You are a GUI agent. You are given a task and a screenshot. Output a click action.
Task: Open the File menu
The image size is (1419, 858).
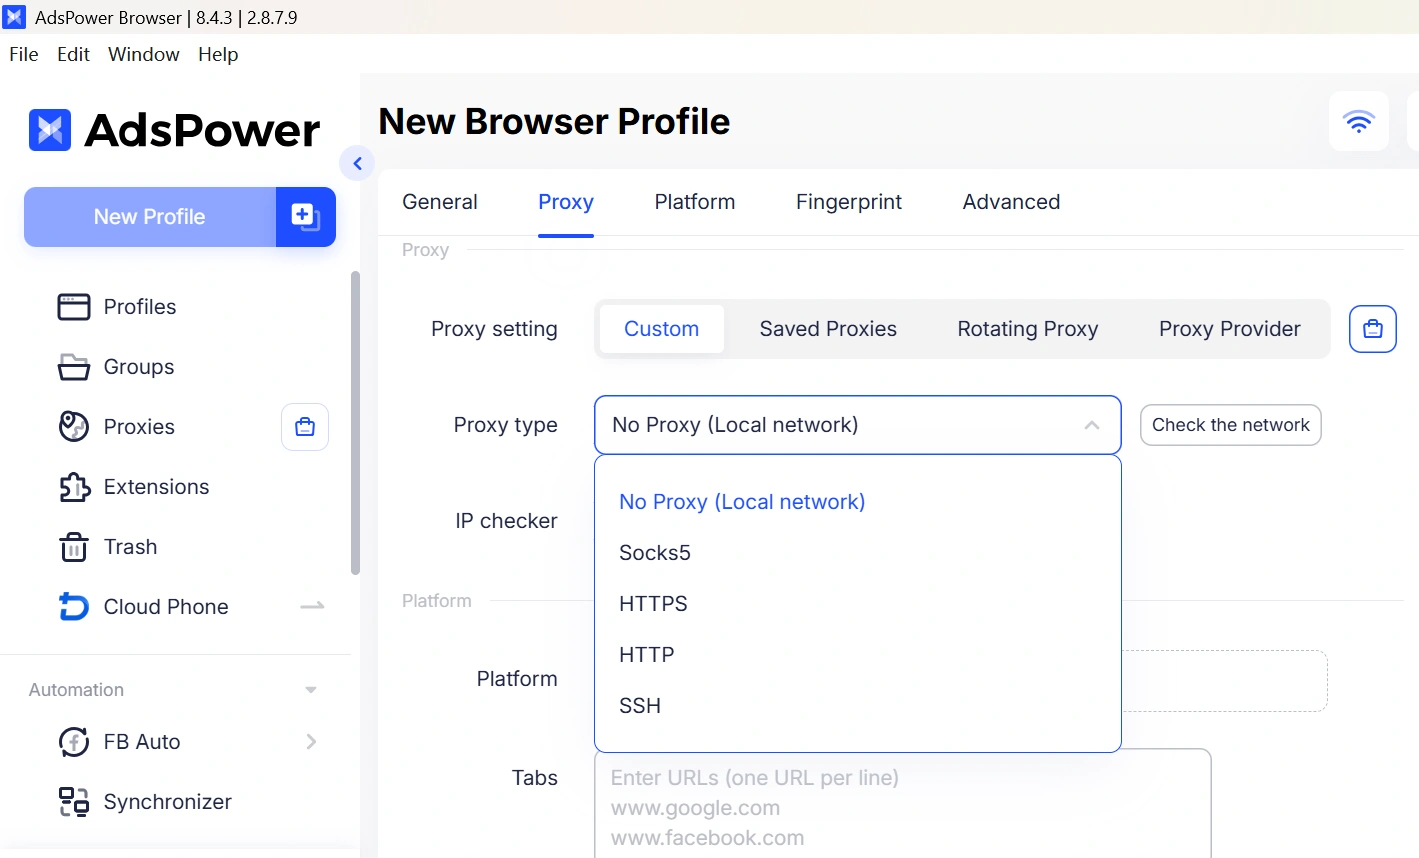[x=24, y=54]
